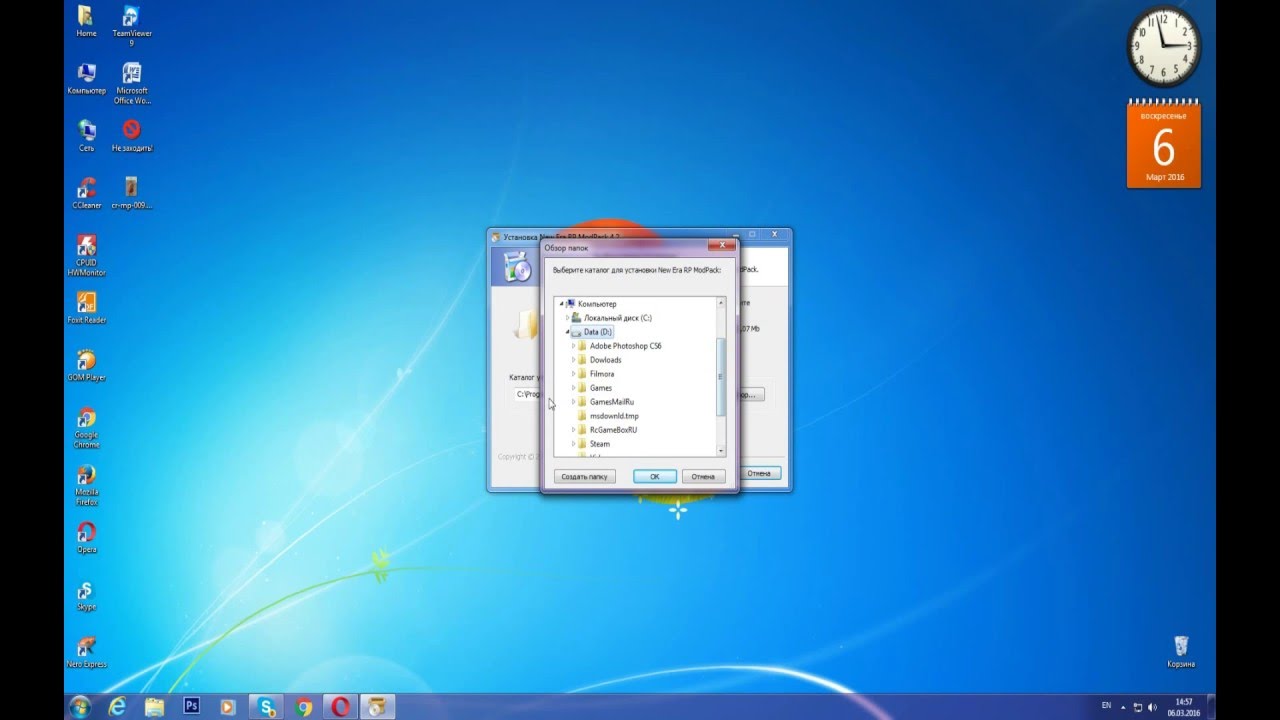1280x720 pixels.
Task: Click Отмена in folder browse dialog
Action: 703,476
